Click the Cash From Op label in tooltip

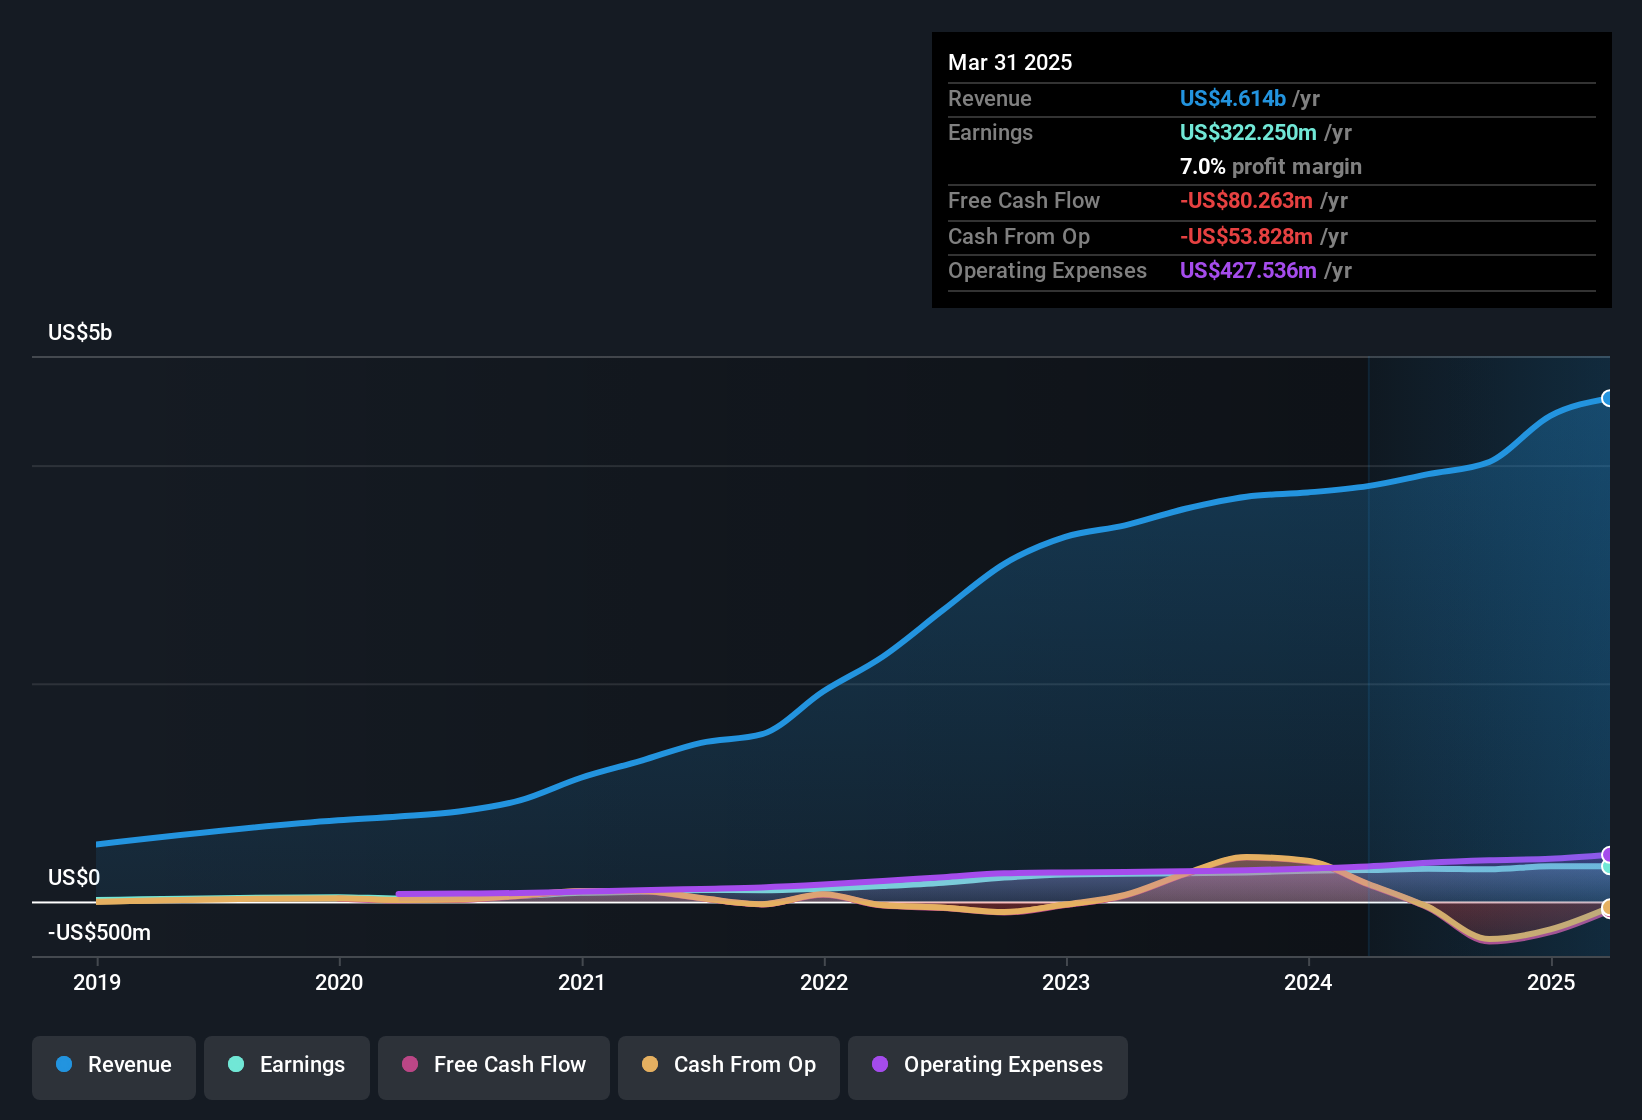(x=1019, y=236)
